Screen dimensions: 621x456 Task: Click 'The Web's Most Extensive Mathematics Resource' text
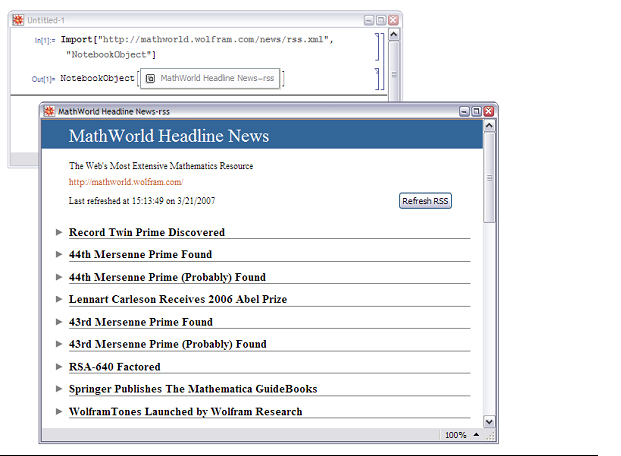(x=161, y=166)
